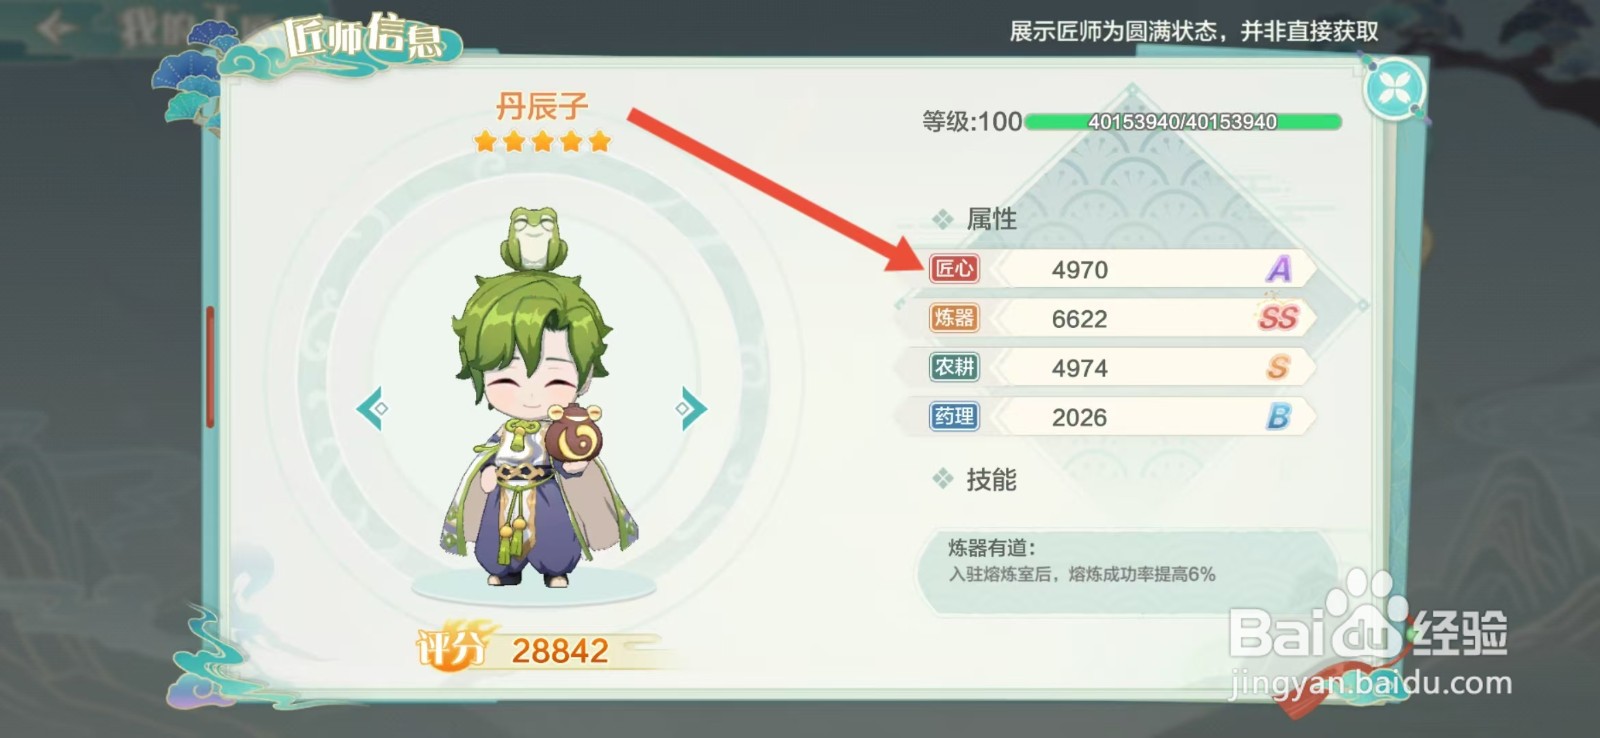Select the 农耕 attribute tag
Image resolution: width=1600 pixels, height=738 pixels.
[x=954, y=367]
